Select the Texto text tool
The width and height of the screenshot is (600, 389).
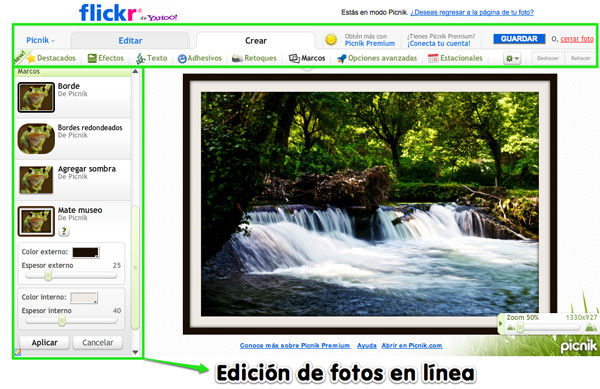(x=152, y=58)
